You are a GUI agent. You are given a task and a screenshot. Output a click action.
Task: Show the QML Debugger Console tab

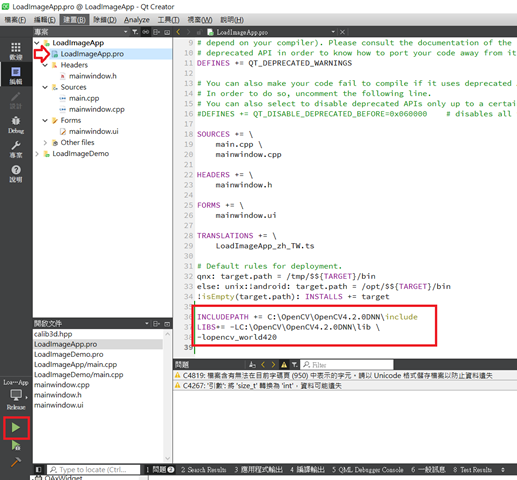[x=368, y=470]
